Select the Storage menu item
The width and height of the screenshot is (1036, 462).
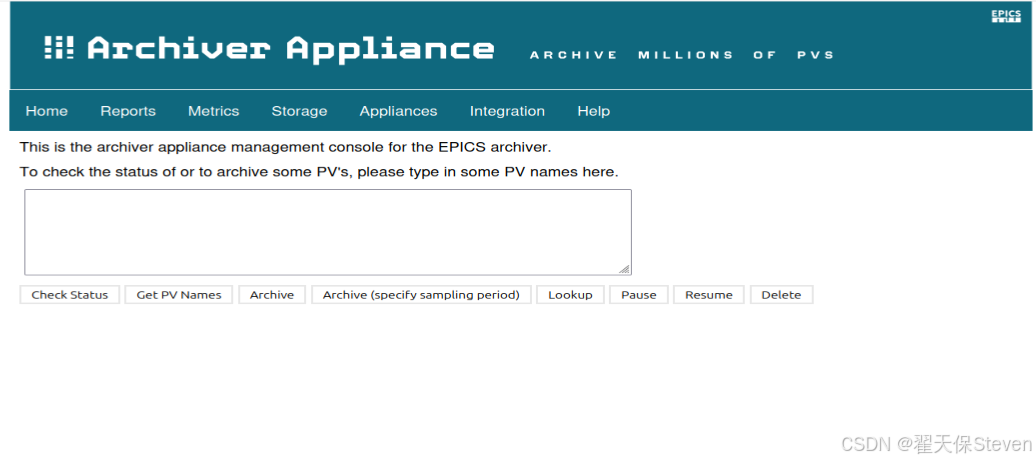coord(299,111)
